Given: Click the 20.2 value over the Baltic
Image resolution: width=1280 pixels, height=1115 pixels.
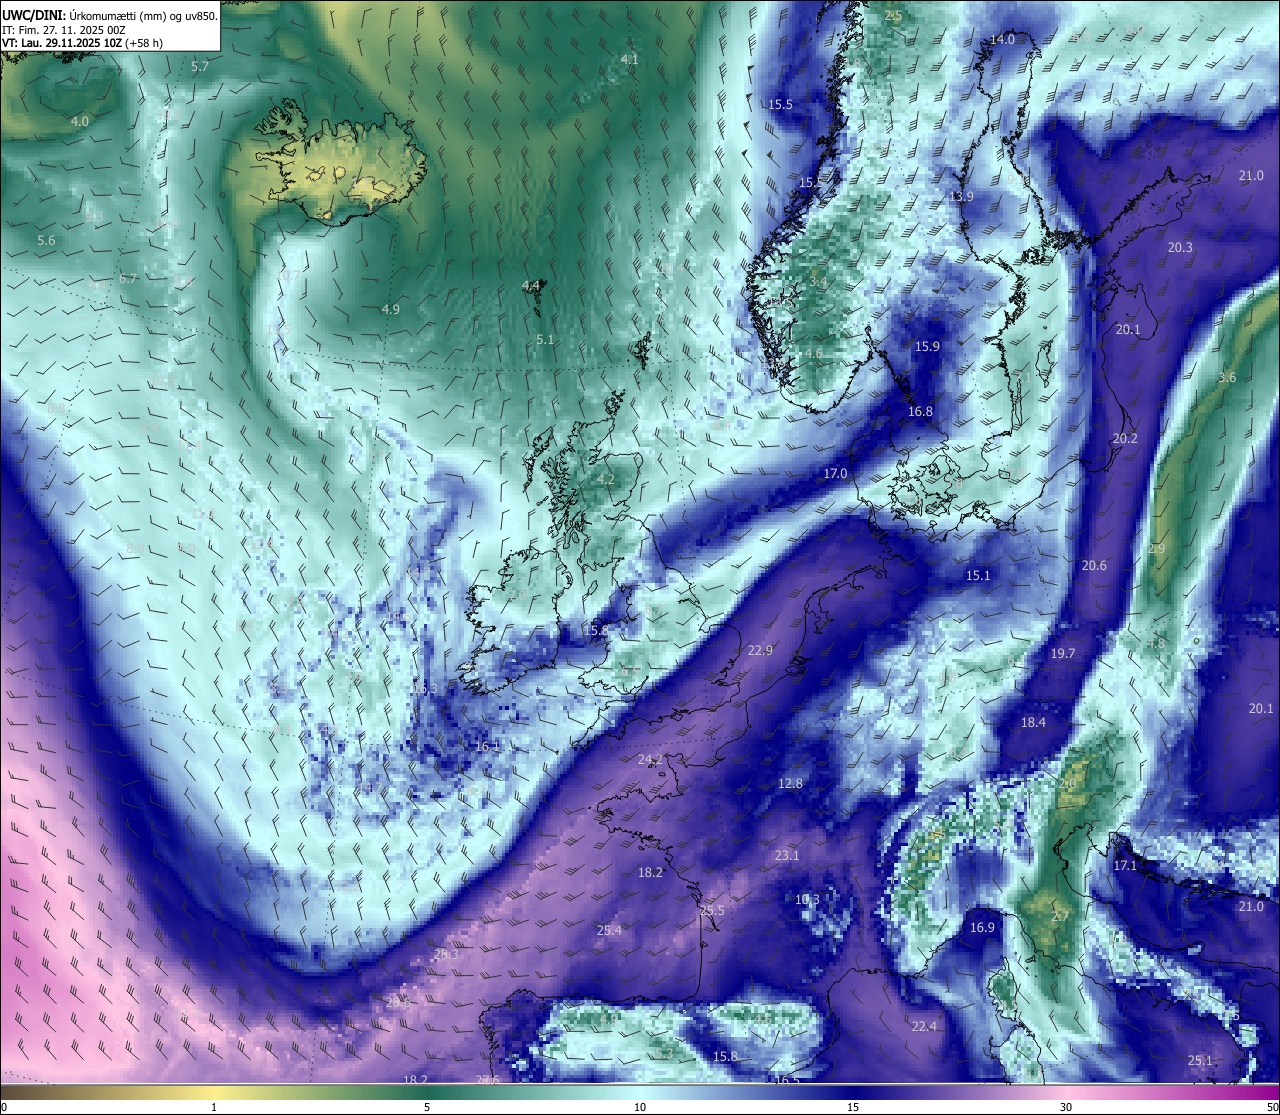Looking at the screenshot, I should click(x=1125, y=439).
